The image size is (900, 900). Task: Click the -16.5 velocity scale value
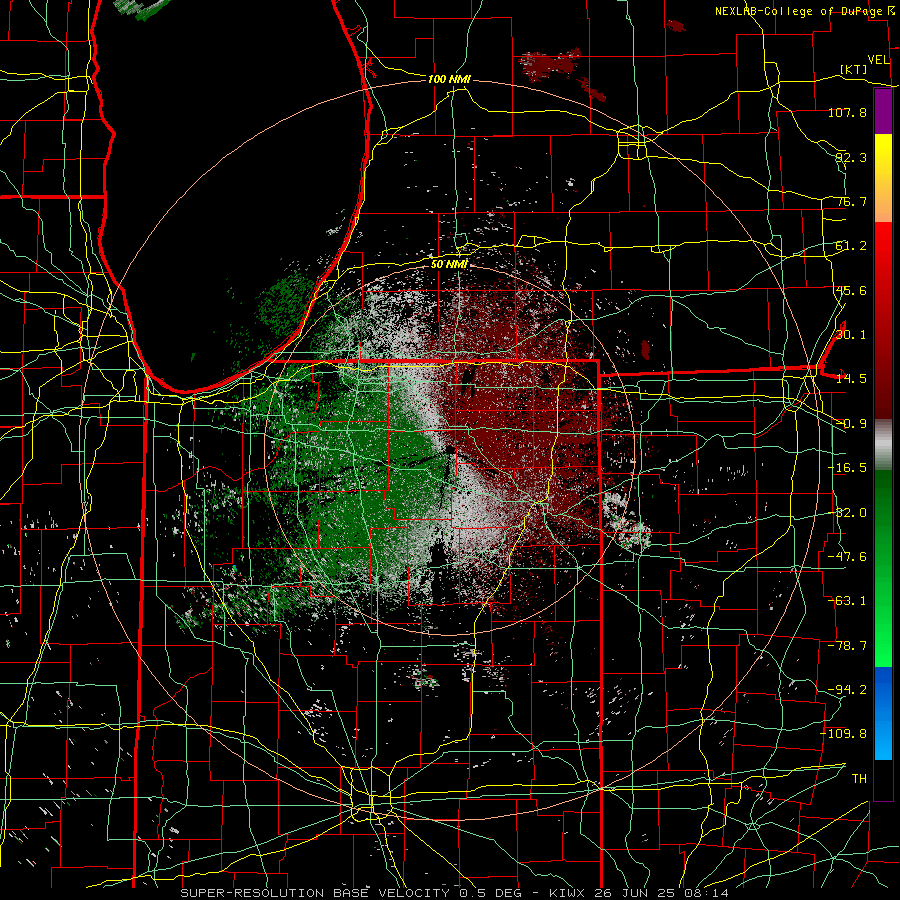tap(847, 468)
